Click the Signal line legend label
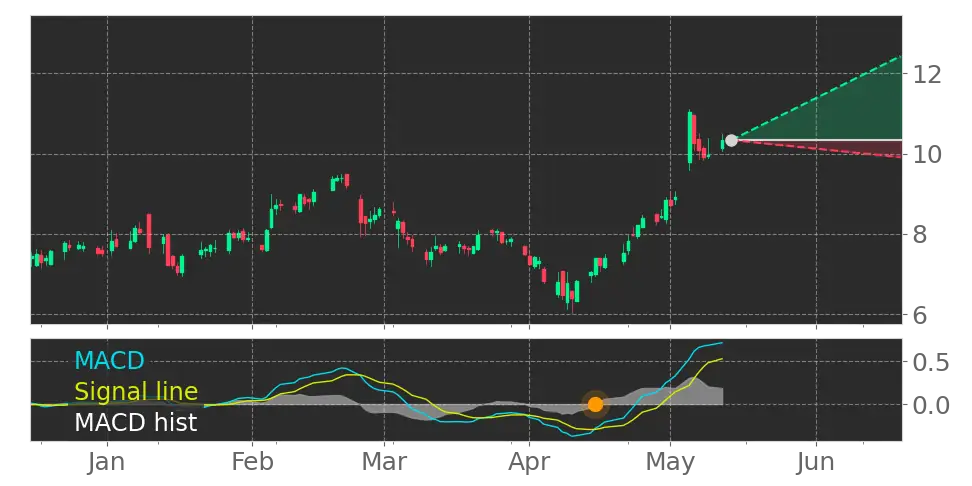 pos(136,392)
